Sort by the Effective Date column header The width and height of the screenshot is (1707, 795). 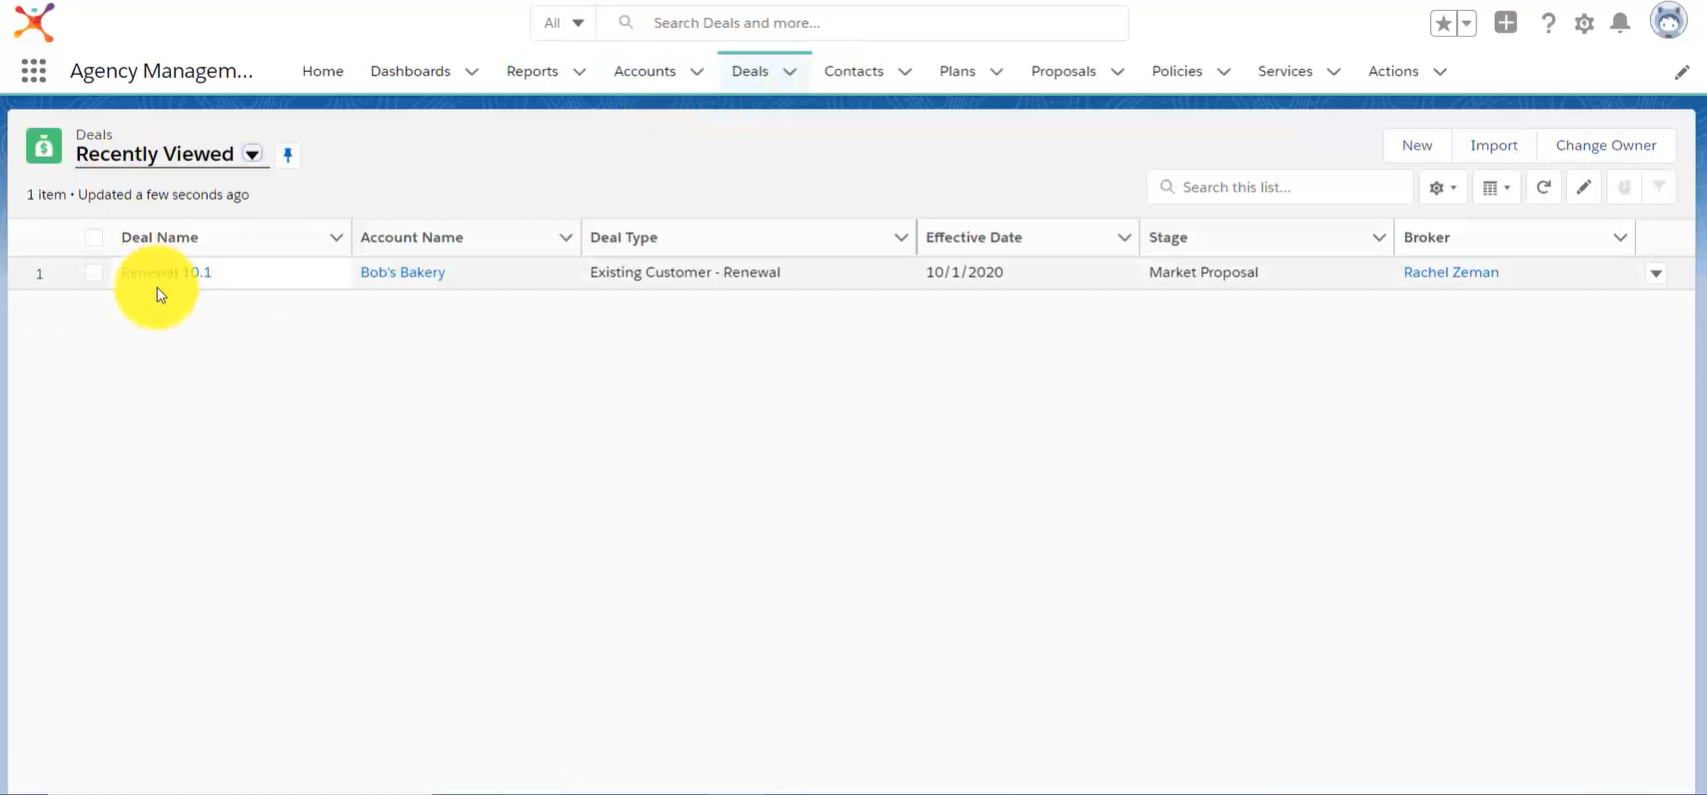pos(974,238)
